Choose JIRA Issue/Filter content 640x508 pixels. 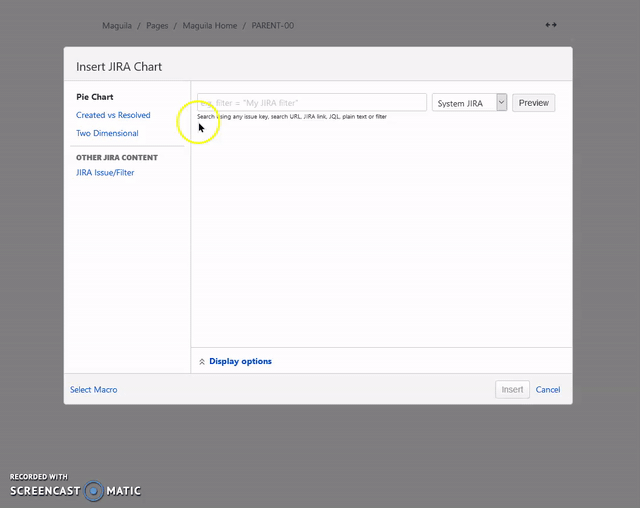click(105, 173)
